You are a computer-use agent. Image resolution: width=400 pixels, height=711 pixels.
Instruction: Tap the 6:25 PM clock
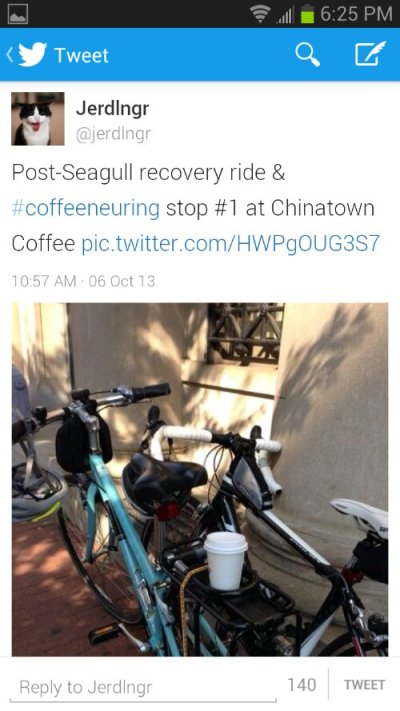point(356,14)
